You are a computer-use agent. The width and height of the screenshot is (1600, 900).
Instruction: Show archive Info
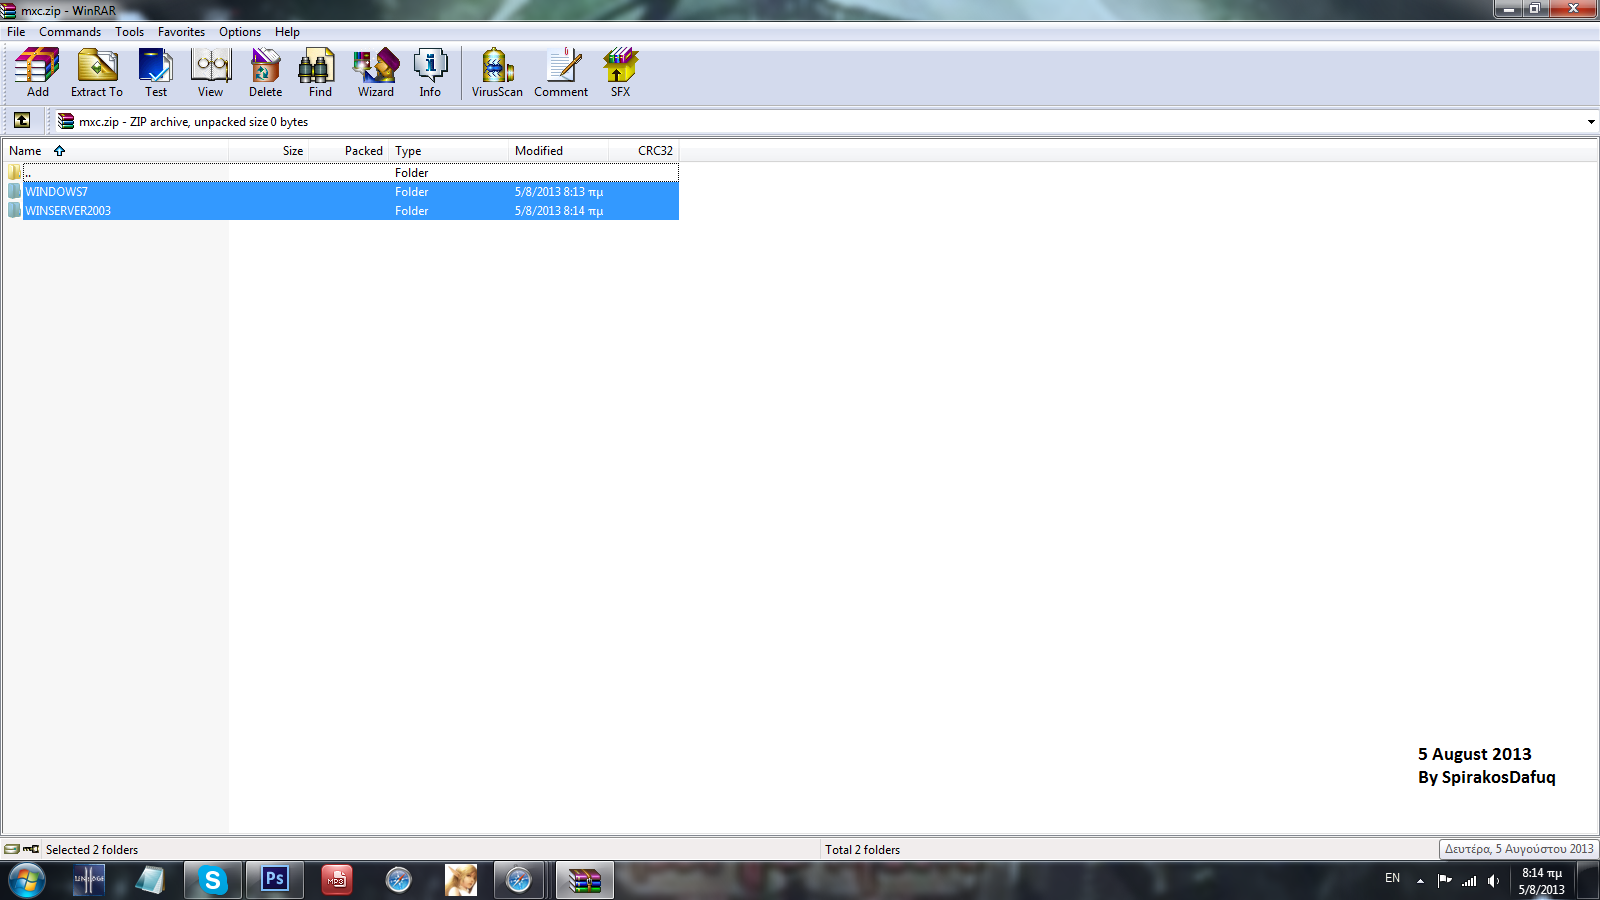coord(430,72)
